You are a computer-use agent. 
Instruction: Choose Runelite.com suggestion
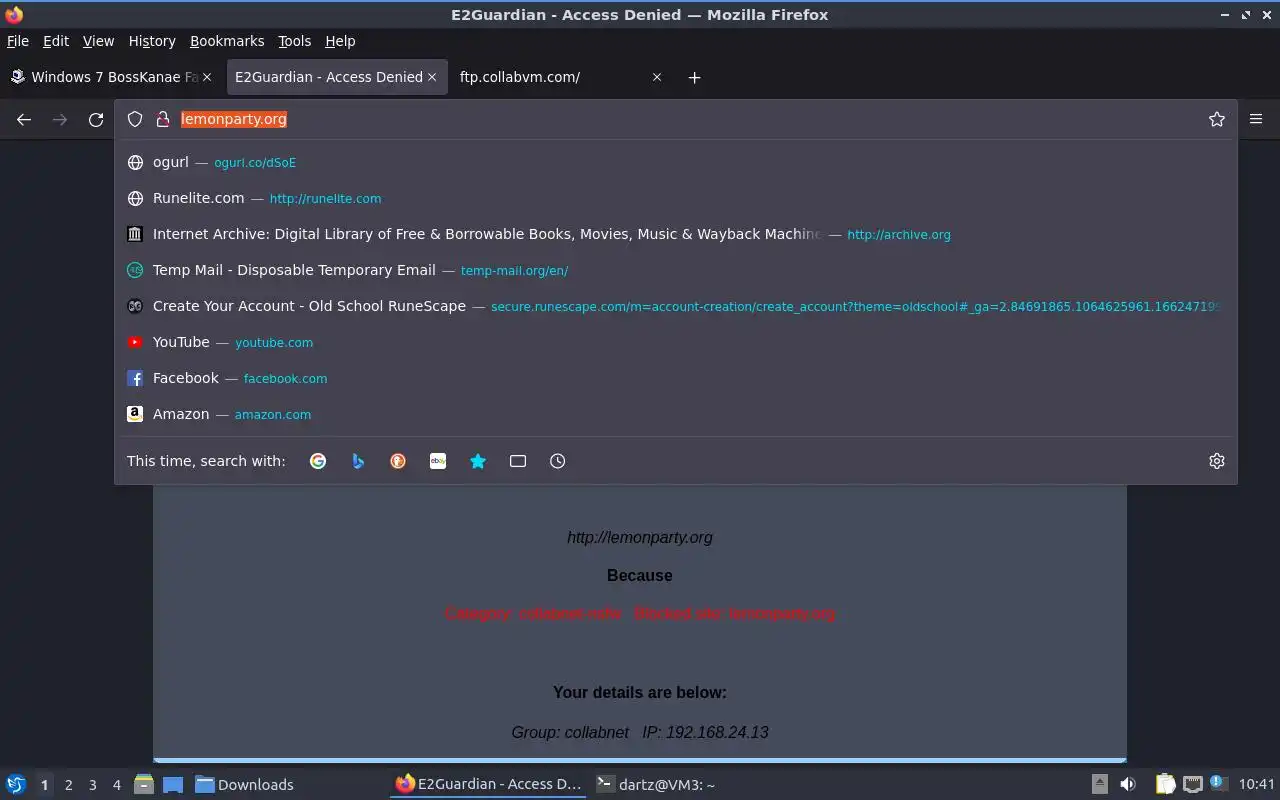point(675,198)
